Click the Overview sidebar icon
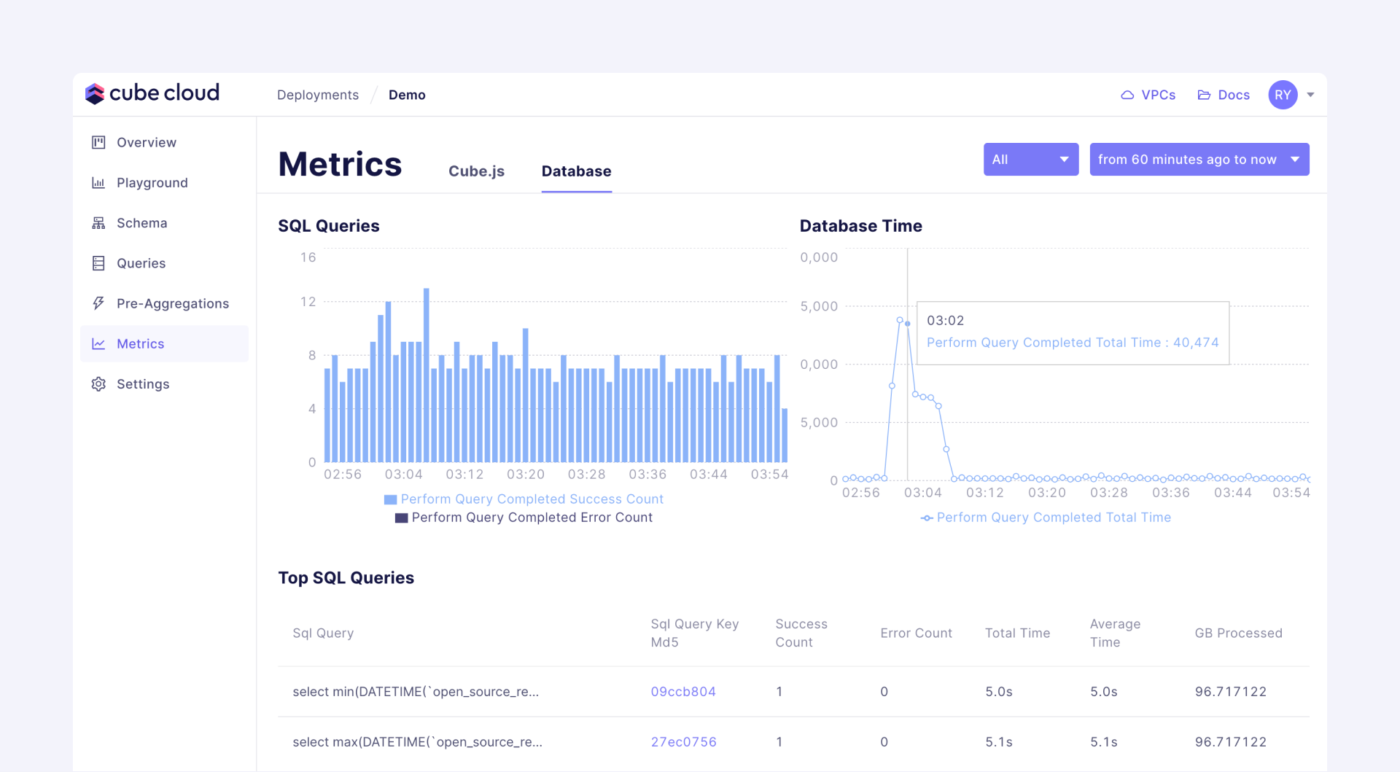The image size is (1400, 772). coord(98,143)
